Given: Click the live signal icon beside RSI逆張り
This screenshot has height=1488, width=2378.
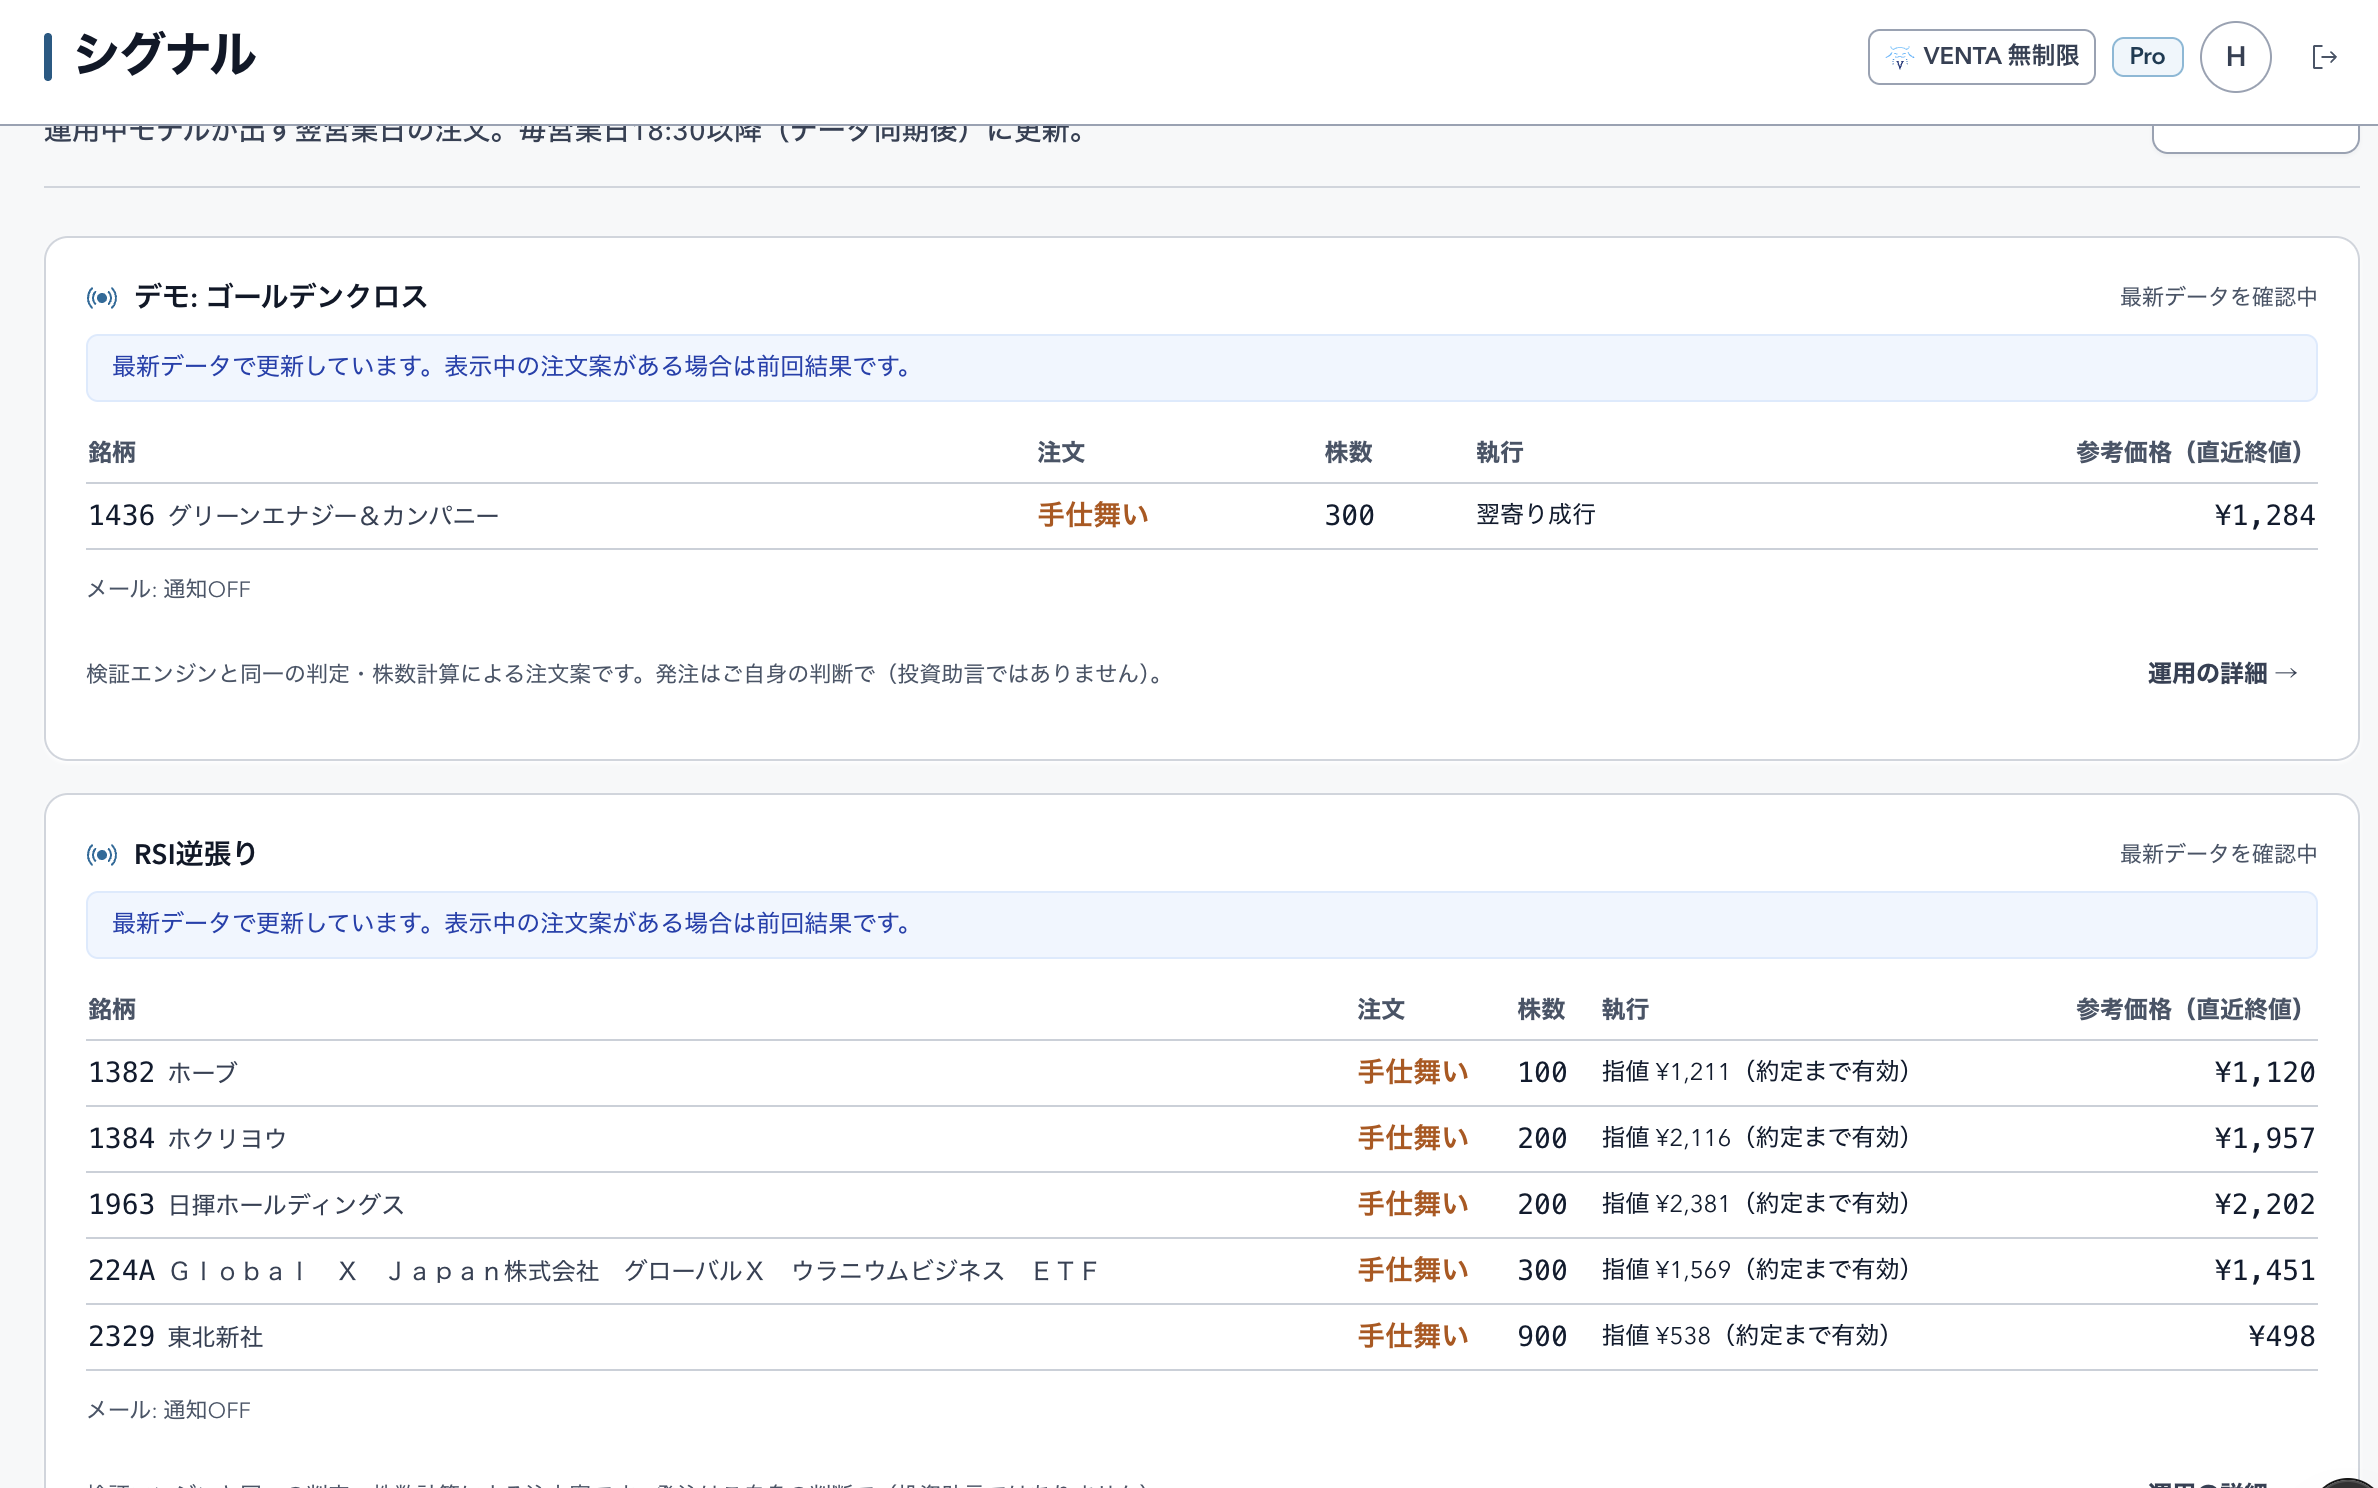Looking at the screenshot, I should pos(102,854).
